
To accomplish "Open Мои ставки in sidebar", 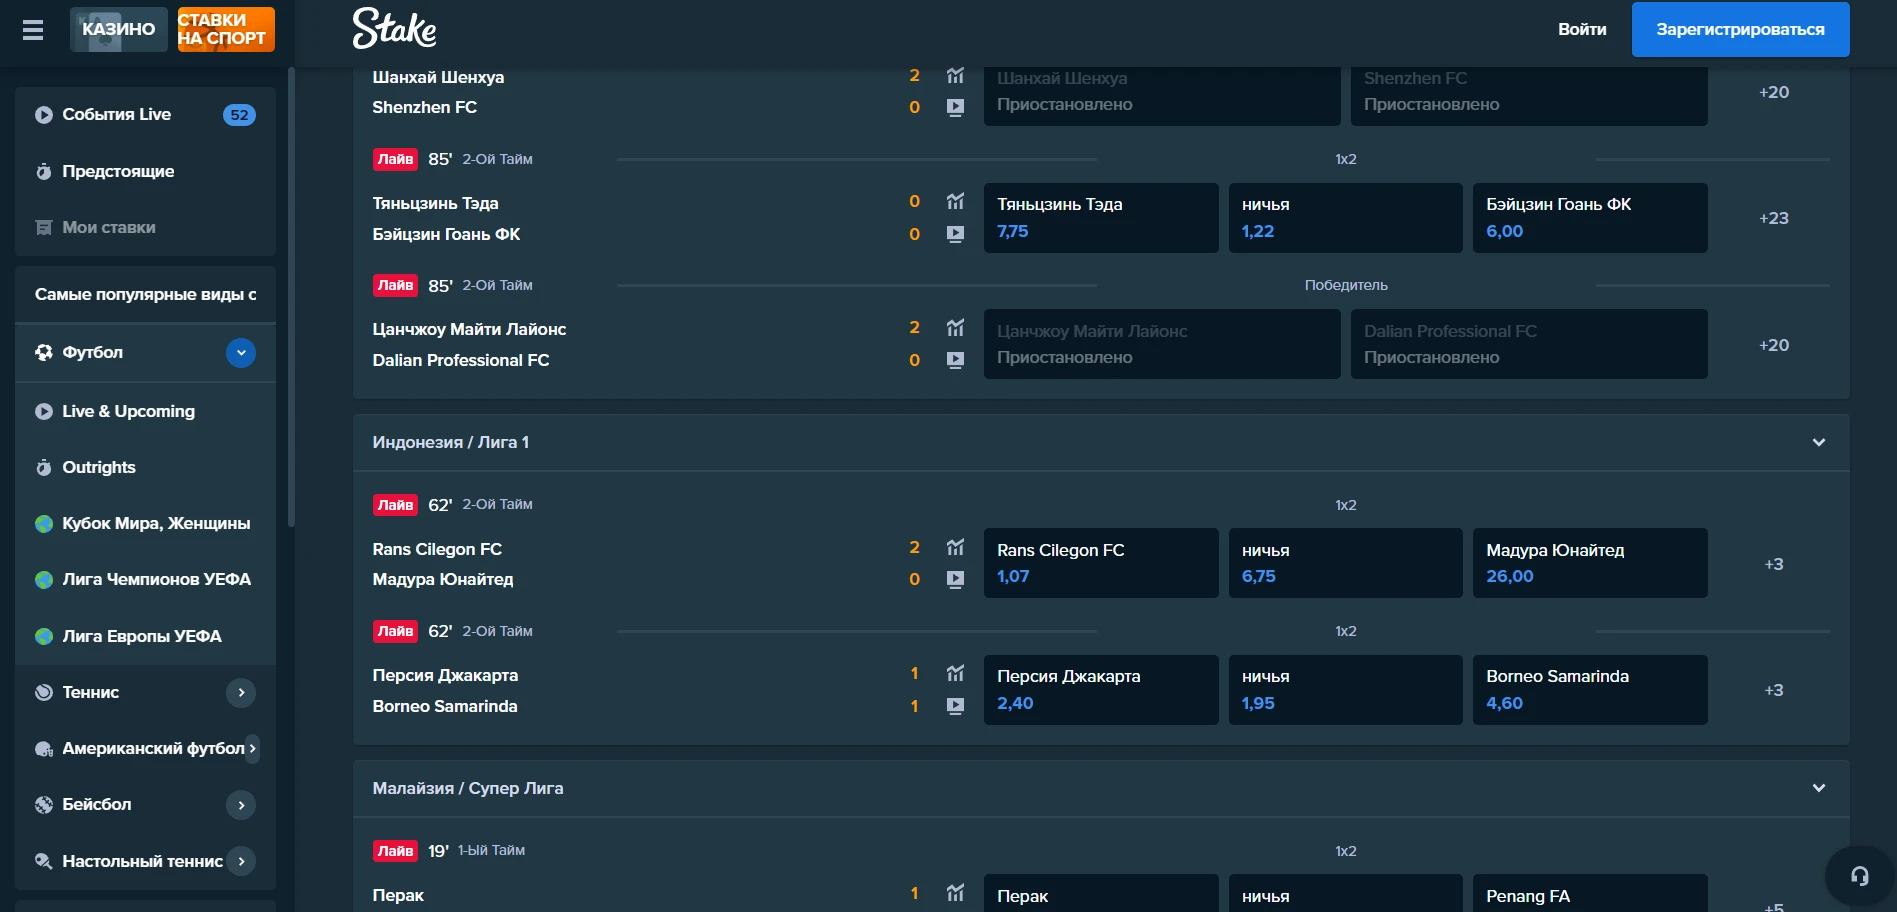I will tap(145, 227).
